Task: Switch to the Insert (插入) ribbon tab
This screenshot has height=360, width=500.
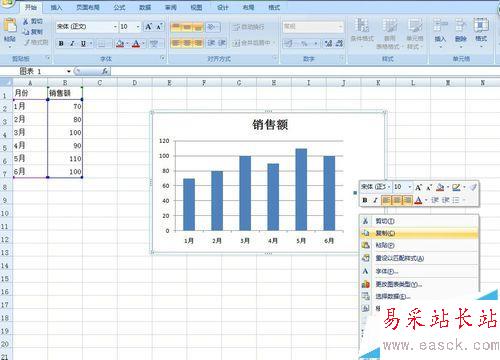Action: pyautogui.click(x=56, y=7)
